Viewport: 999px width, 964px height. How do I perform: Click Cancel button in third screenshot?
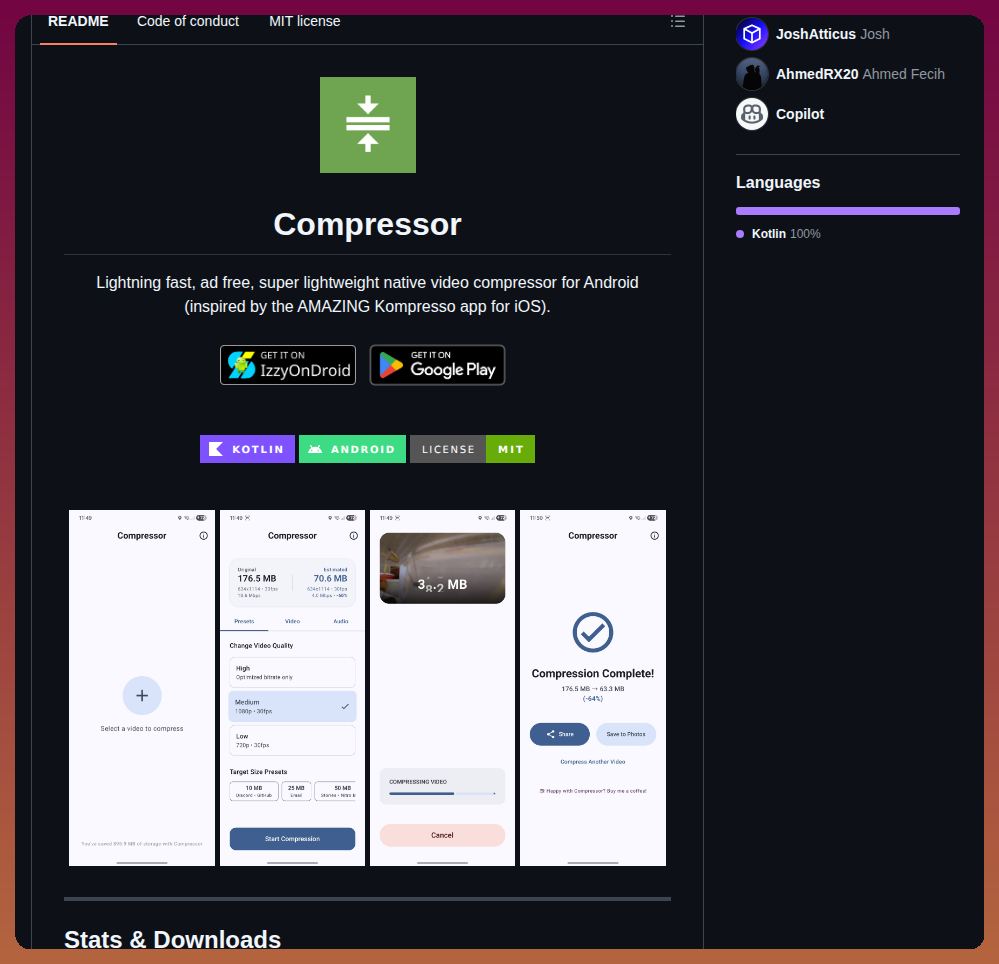[442, 835]
